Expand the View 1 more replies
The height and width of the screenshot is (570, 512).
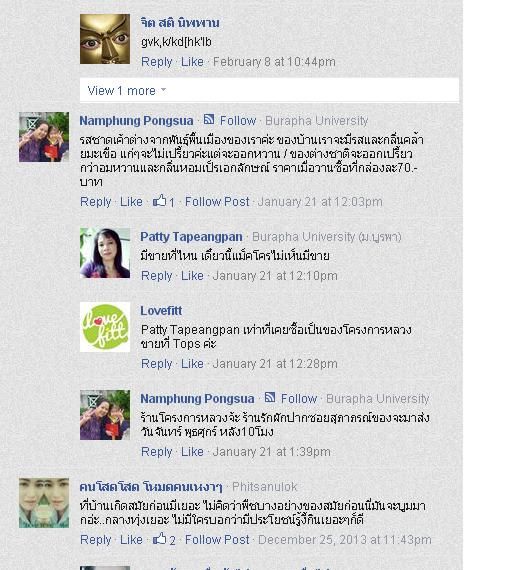[x=269, y=90]
